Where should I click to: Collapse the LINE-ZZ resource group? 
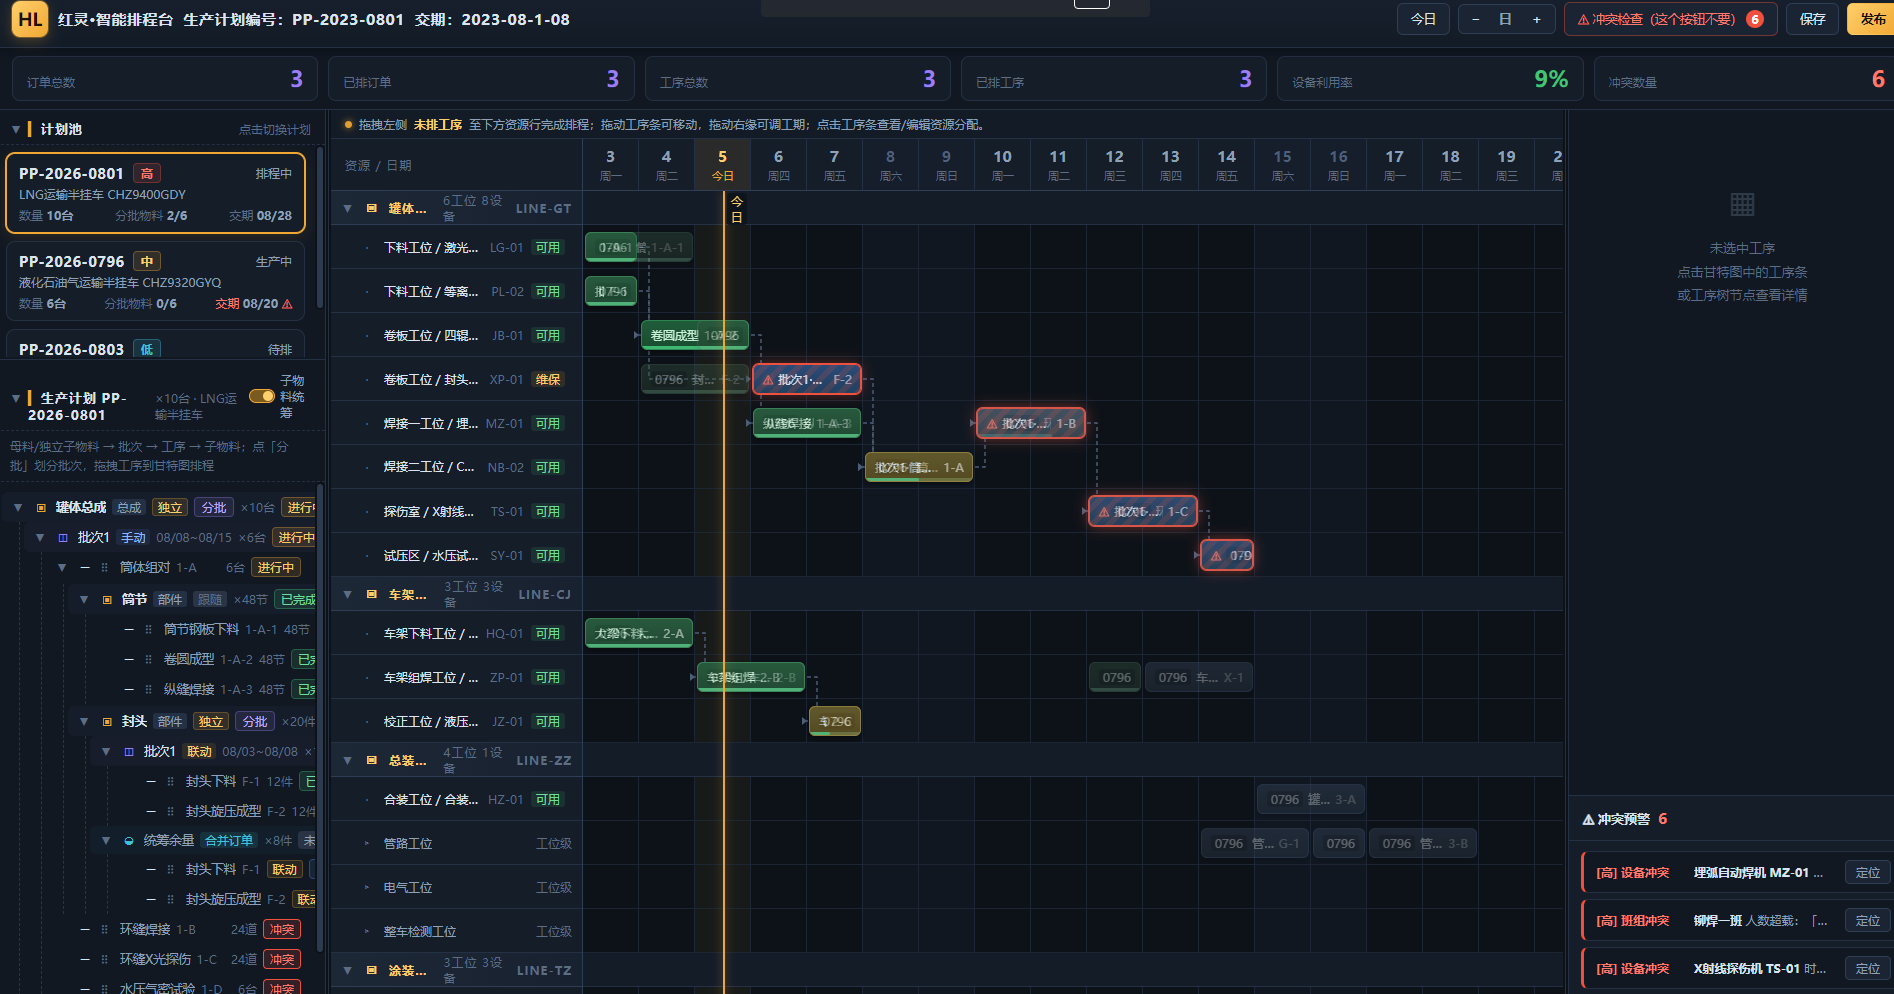point(348,761)
